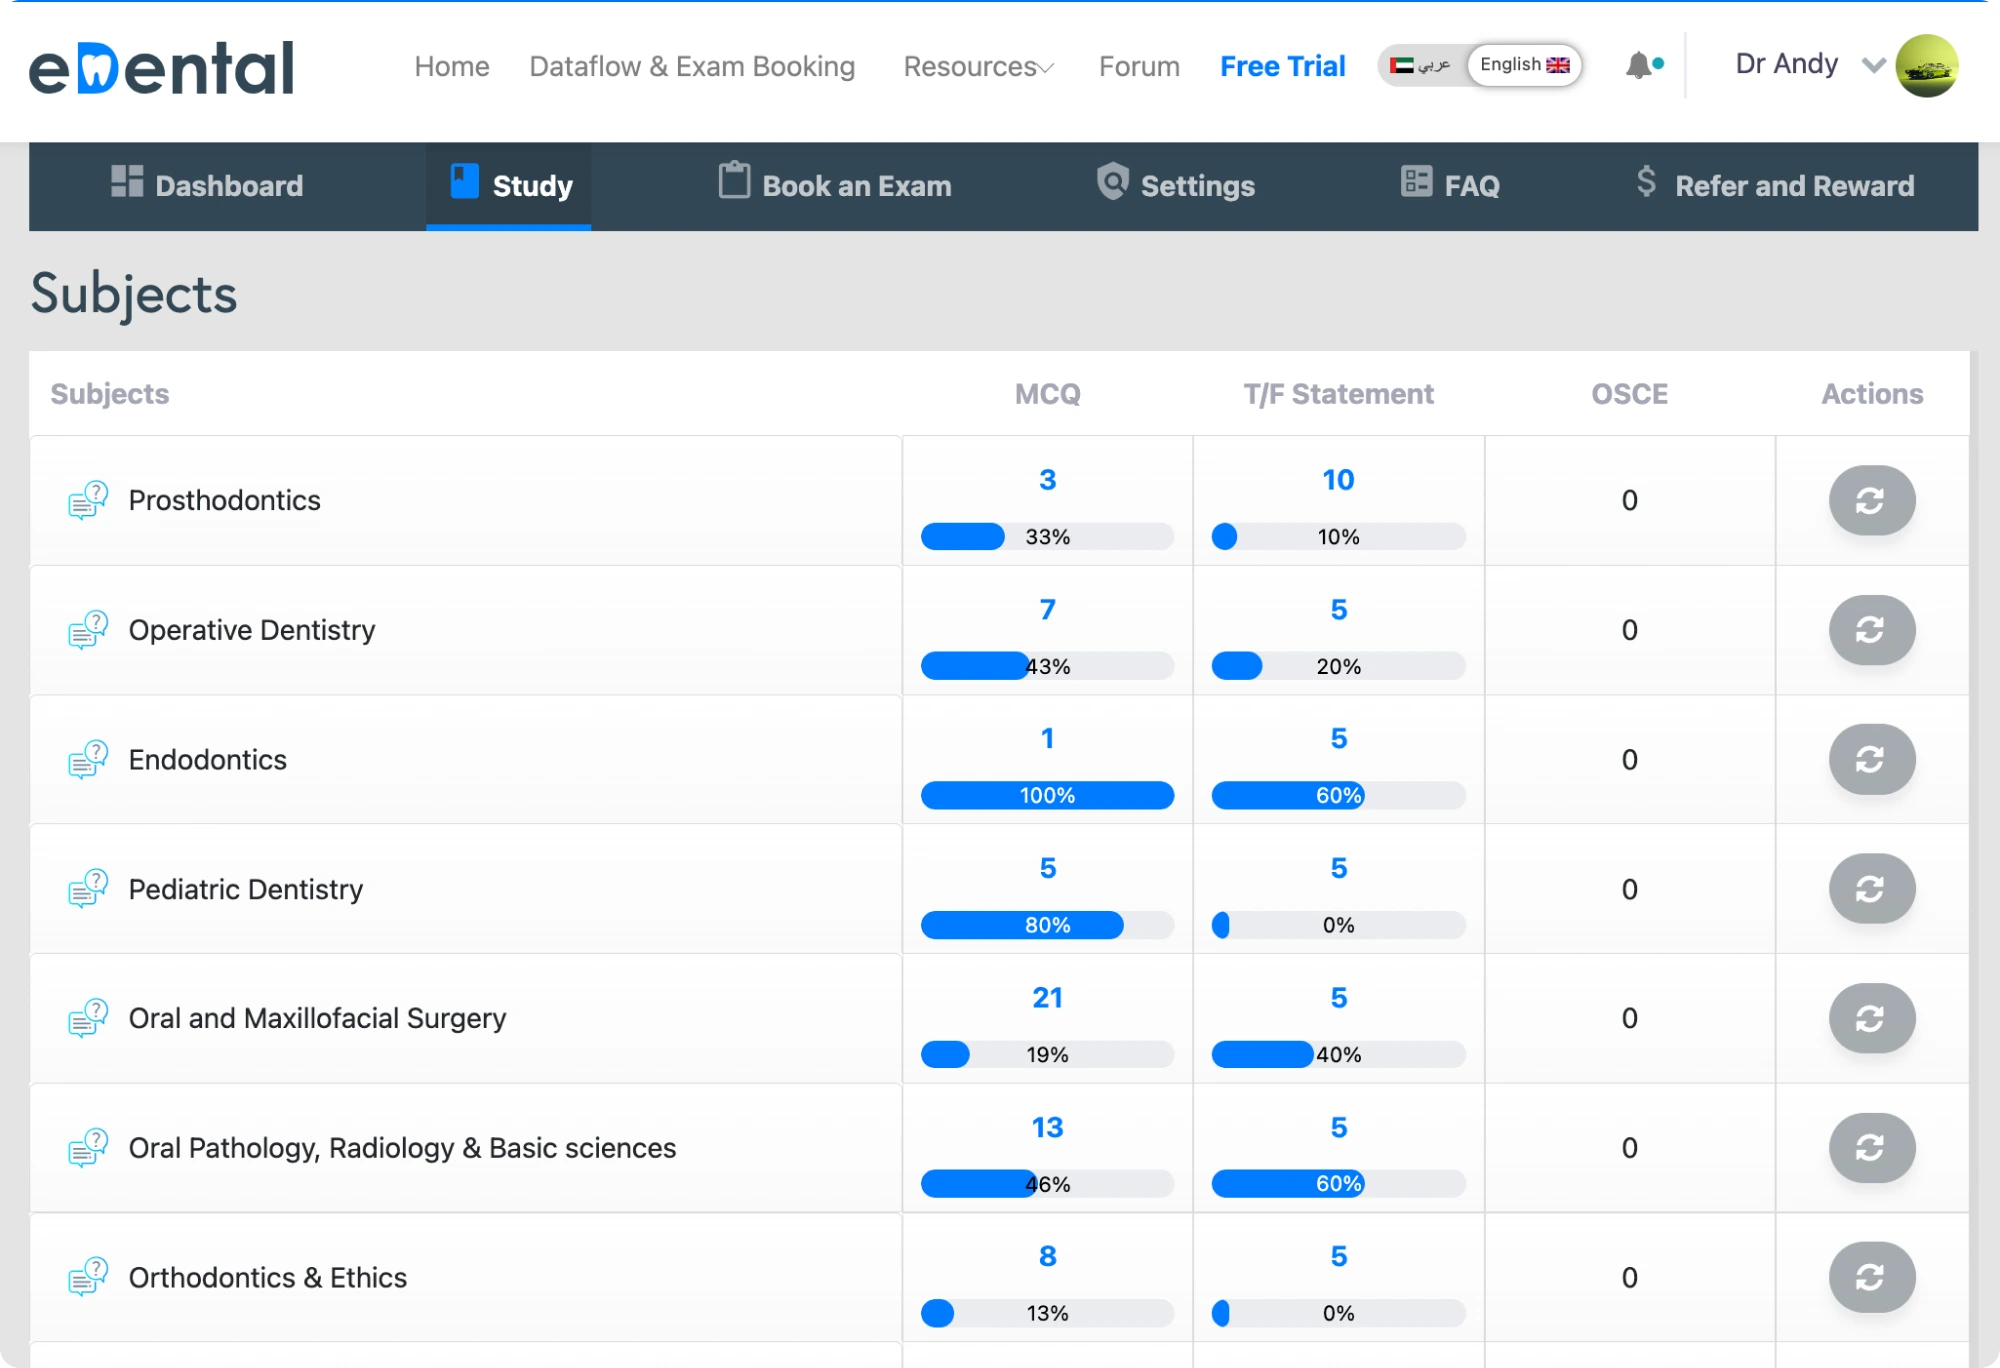Click the Pediatric Dentistry question icon
Image resolution: width=2000 pixels, height=1368 pixels.
pyautogui.click(x=88, y=889)
